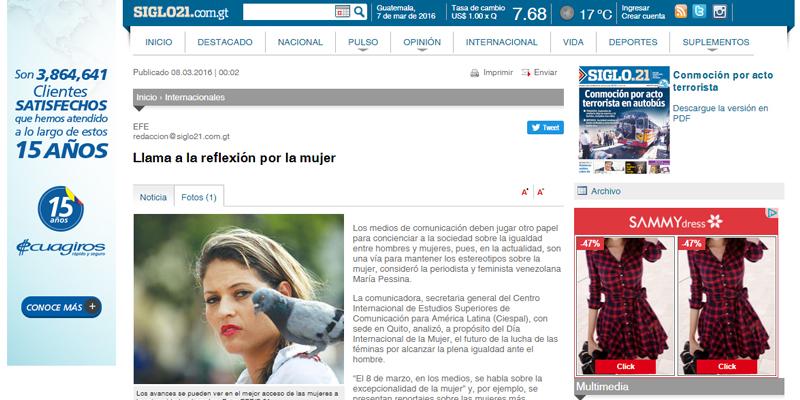Decrease article font size
The width and height of the screenshot is (800, 400).
[541, 191]
